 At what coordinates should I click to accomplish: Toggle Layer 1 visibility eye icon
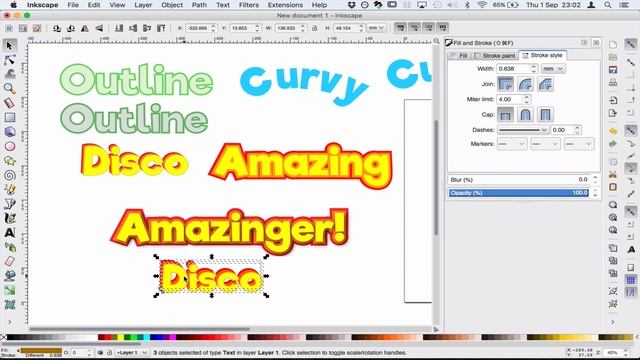tap(100, 353)
